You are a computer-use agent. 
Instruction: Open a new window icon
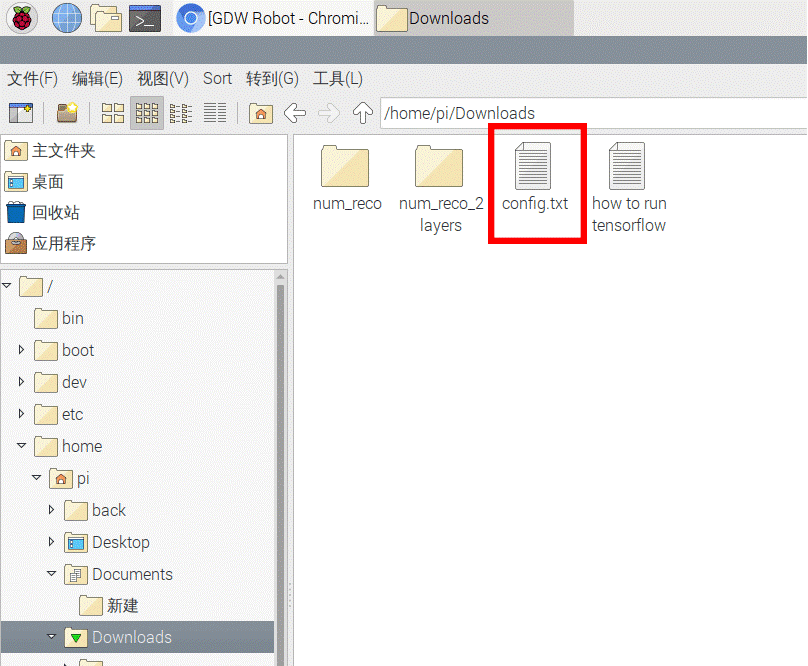[21, 113]
